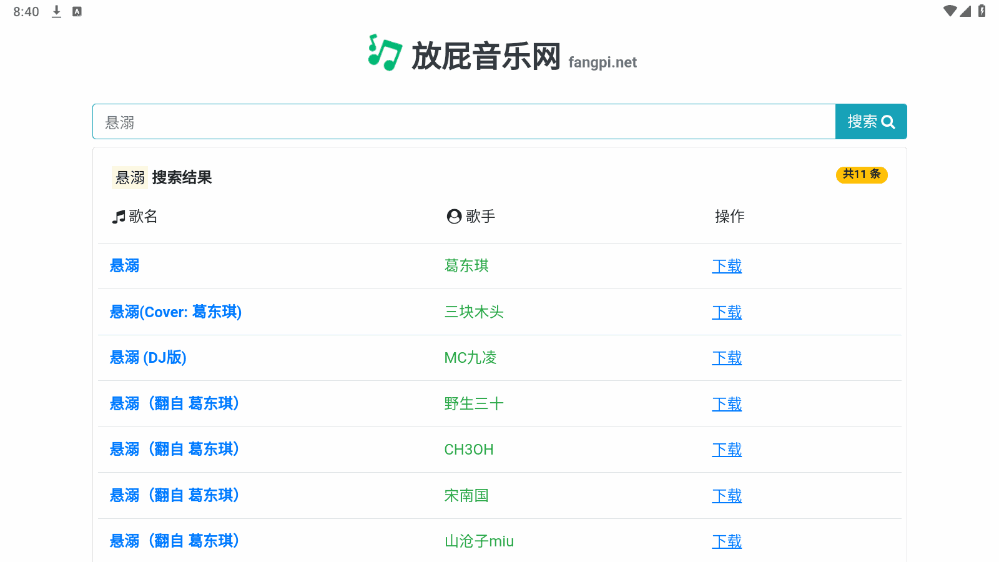
Task: Tap the battery icon in the status bar
Action: click(981, 11)
